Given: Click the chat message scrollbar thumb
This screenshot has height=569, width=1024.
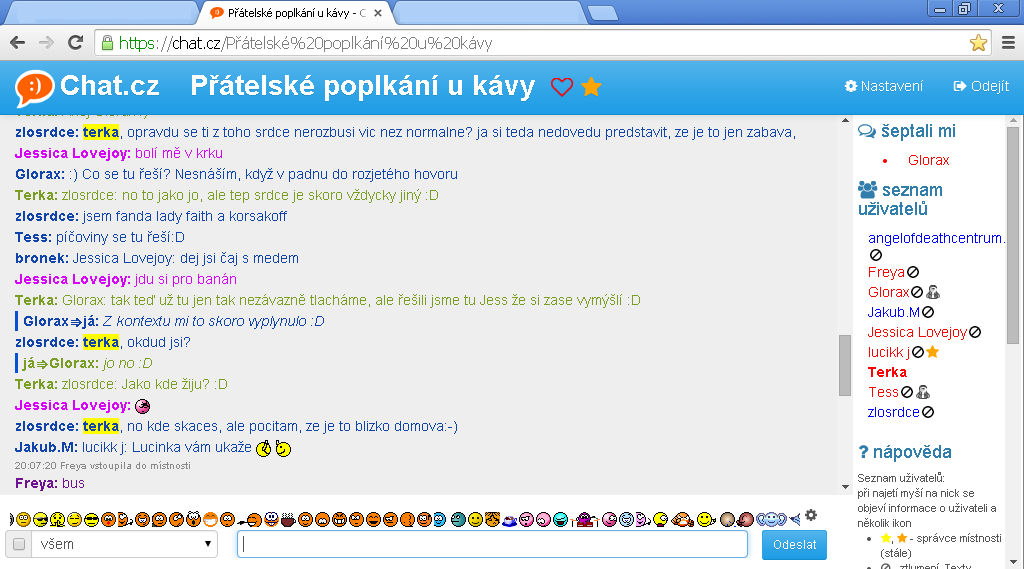Looking at the screenshot, I should click(845, 365).
